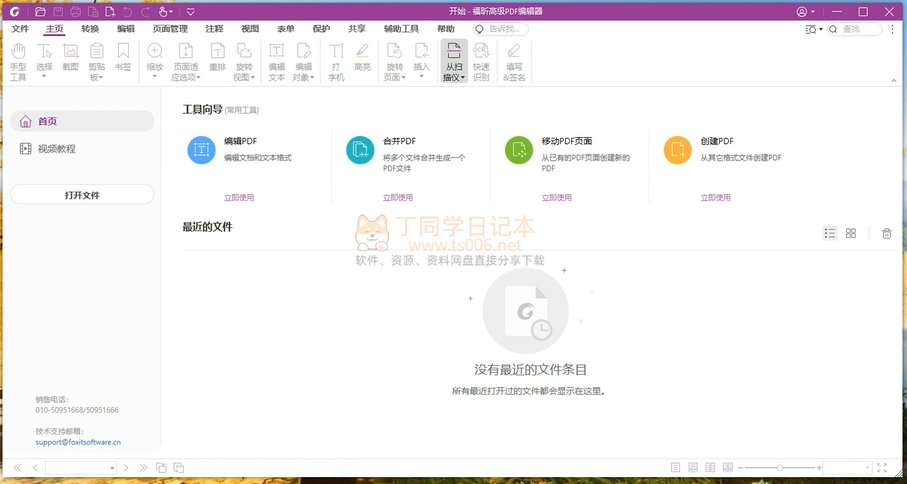Viewport: 907px width, 484px height.
Task: Switch to the 保护 tab
Action: click(321, 29)
